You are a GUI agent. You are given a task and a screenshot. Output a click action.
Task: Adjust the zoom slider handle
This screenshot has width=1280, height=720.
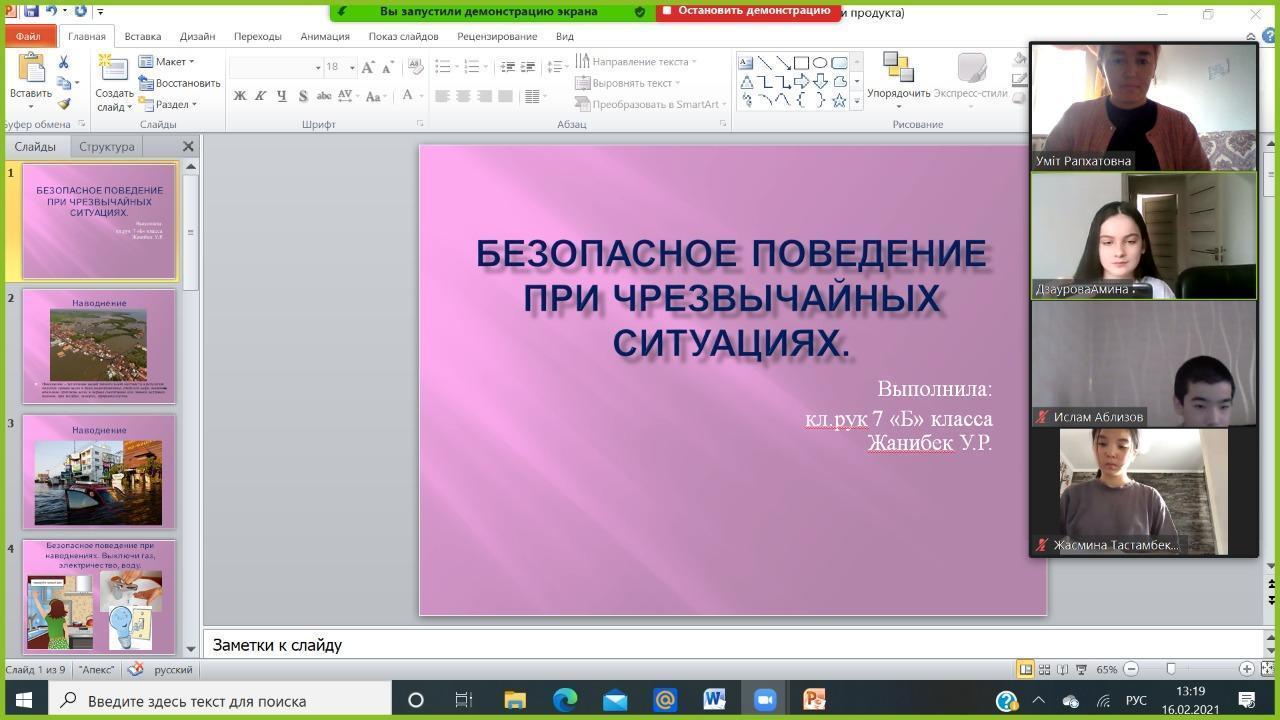click(x=1171, y=669)
